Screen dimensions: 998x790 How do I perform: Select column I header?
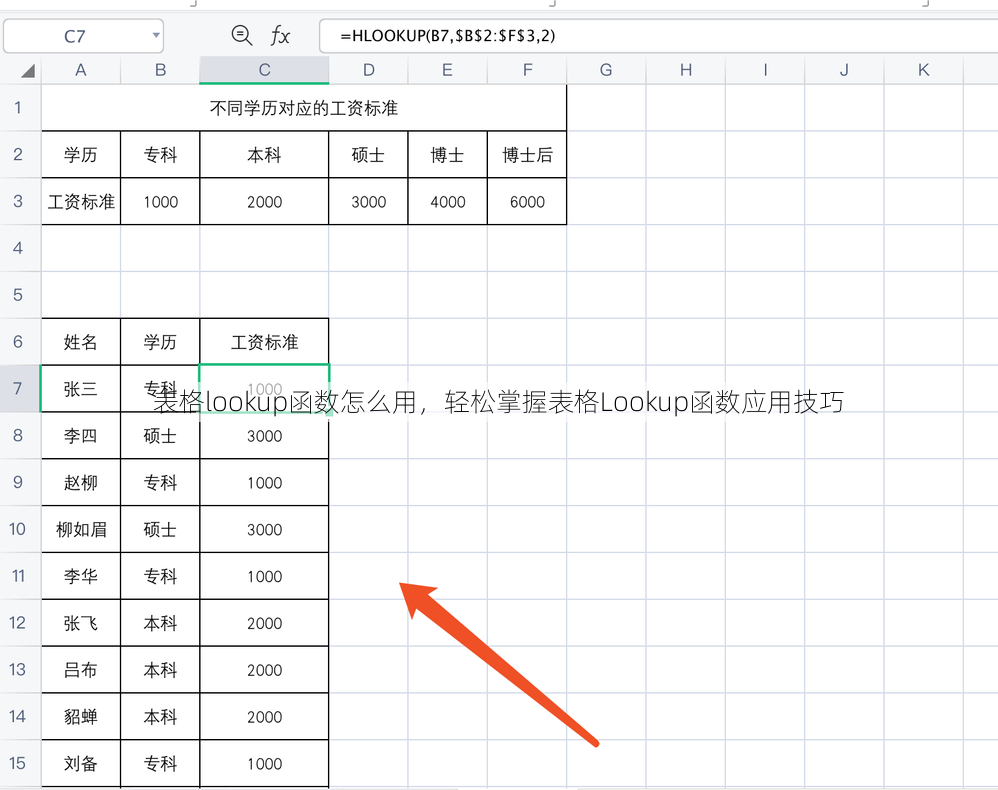coord(765,70)
